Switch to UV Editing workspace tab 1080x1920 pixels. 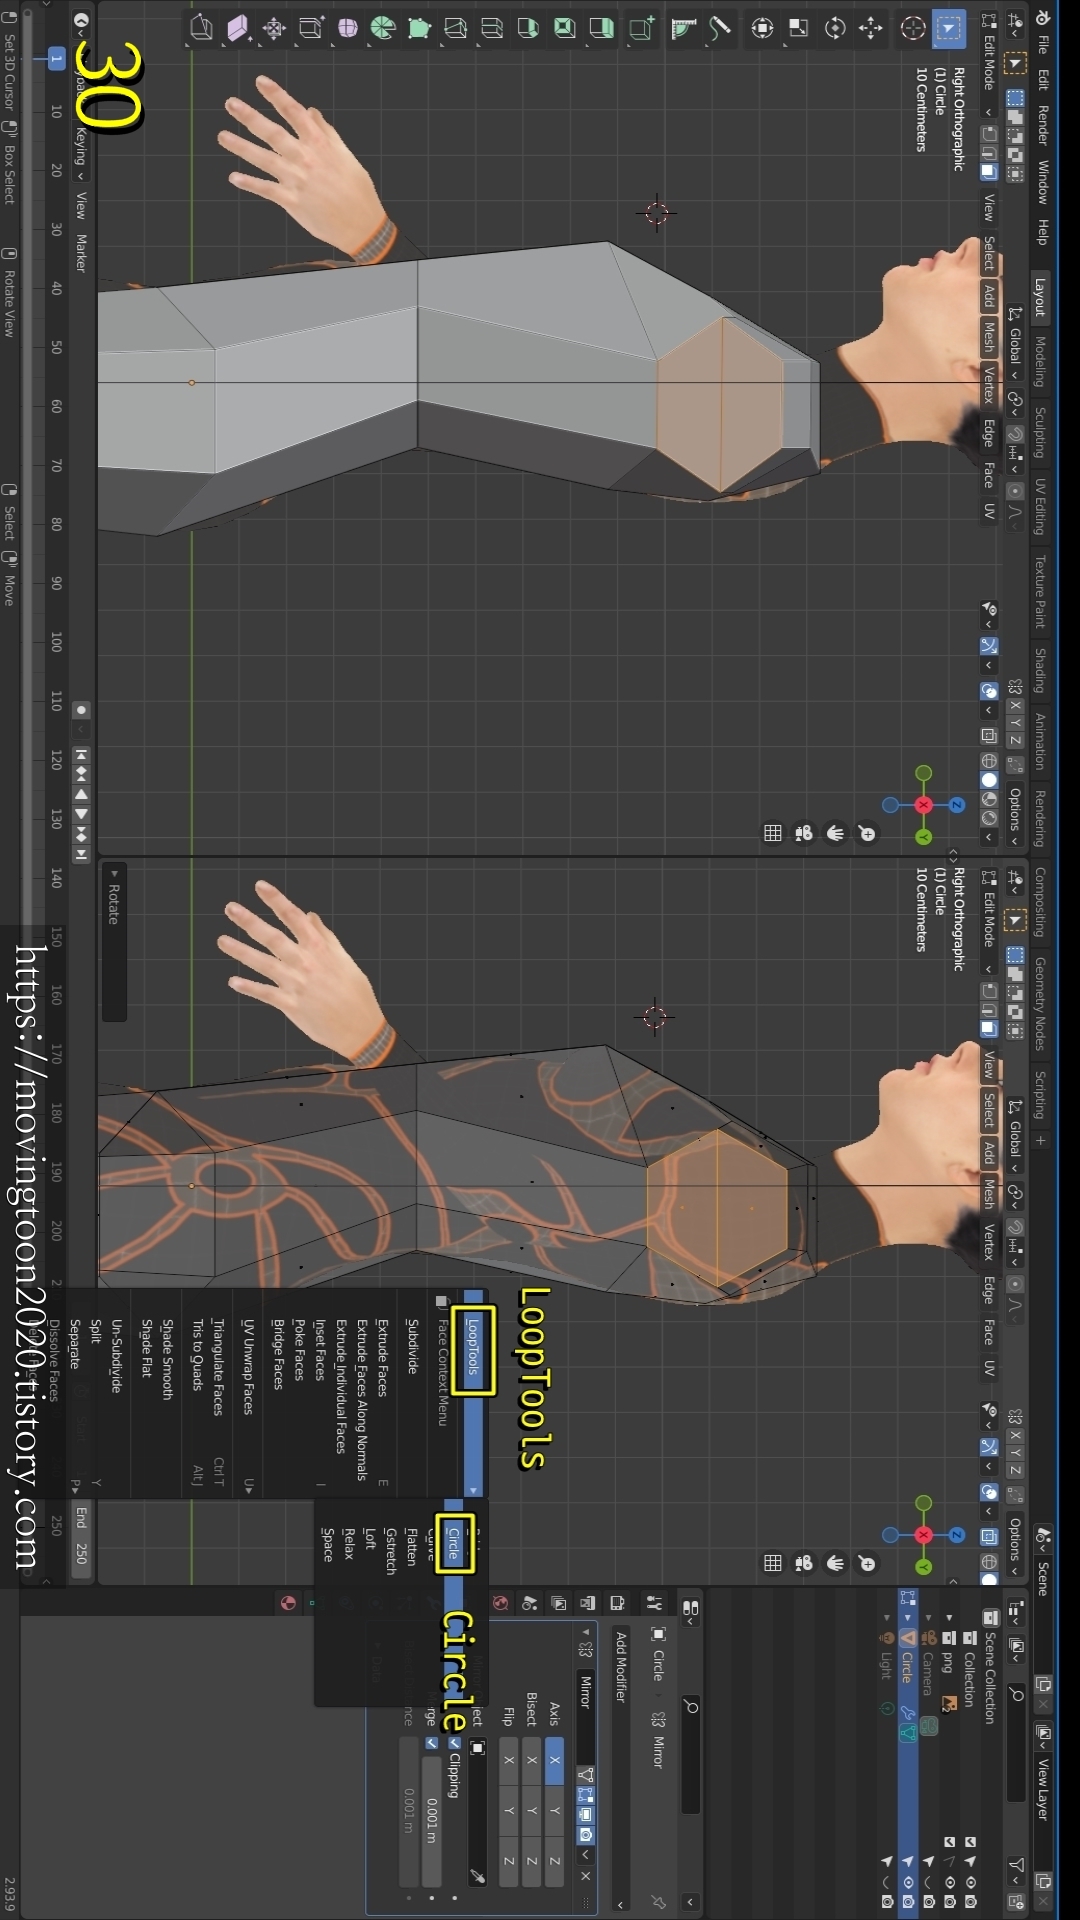[1040, 506]
